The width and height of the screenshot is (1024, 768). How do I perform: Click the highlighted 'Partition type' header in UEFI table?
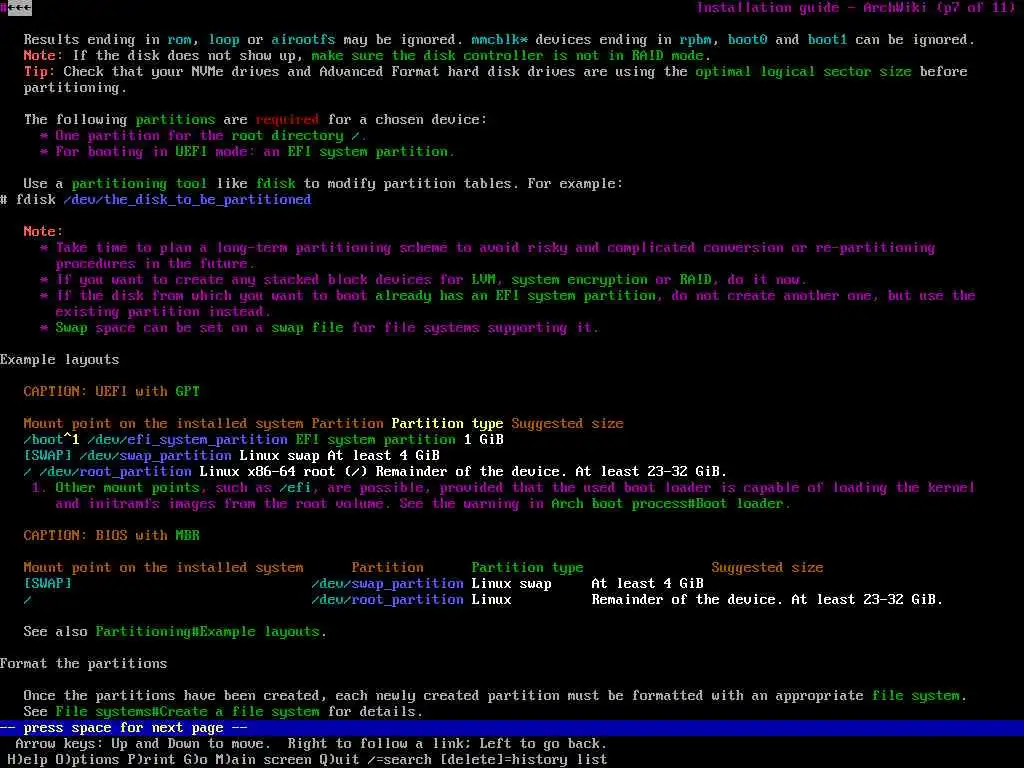pyautogui.click(x=447, y=424)
